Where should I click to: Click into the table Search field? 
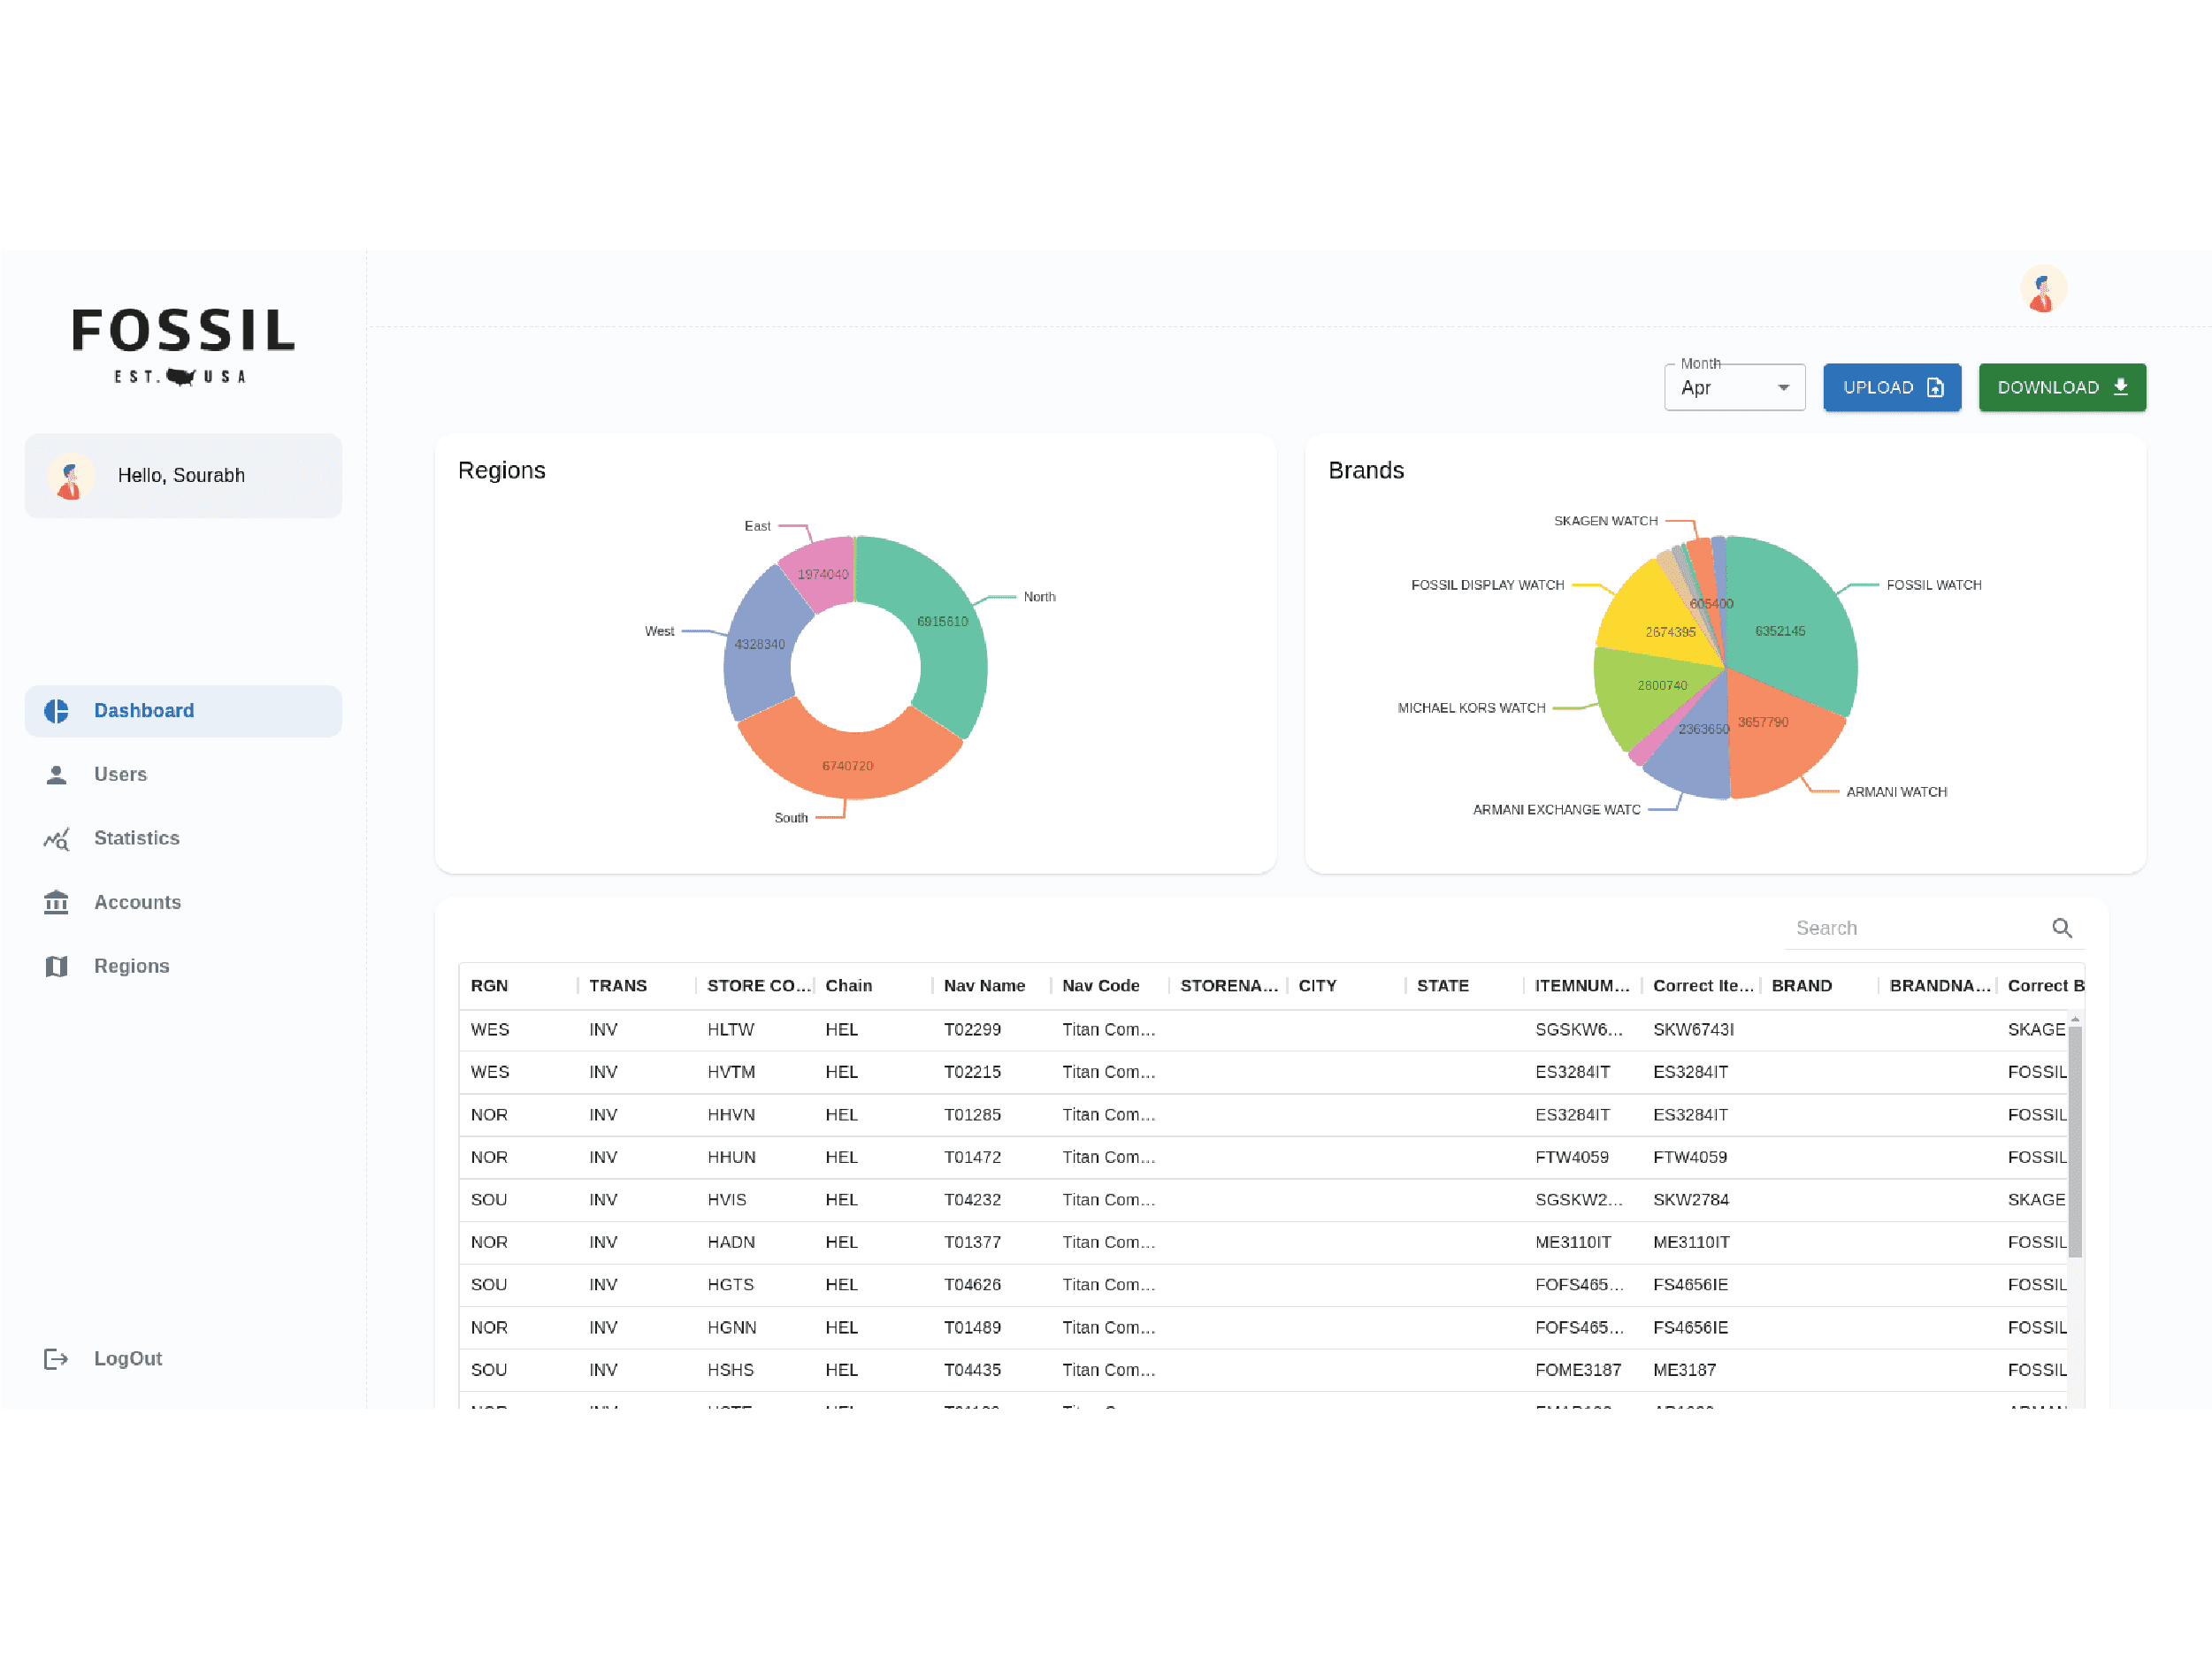[1910, 928]
